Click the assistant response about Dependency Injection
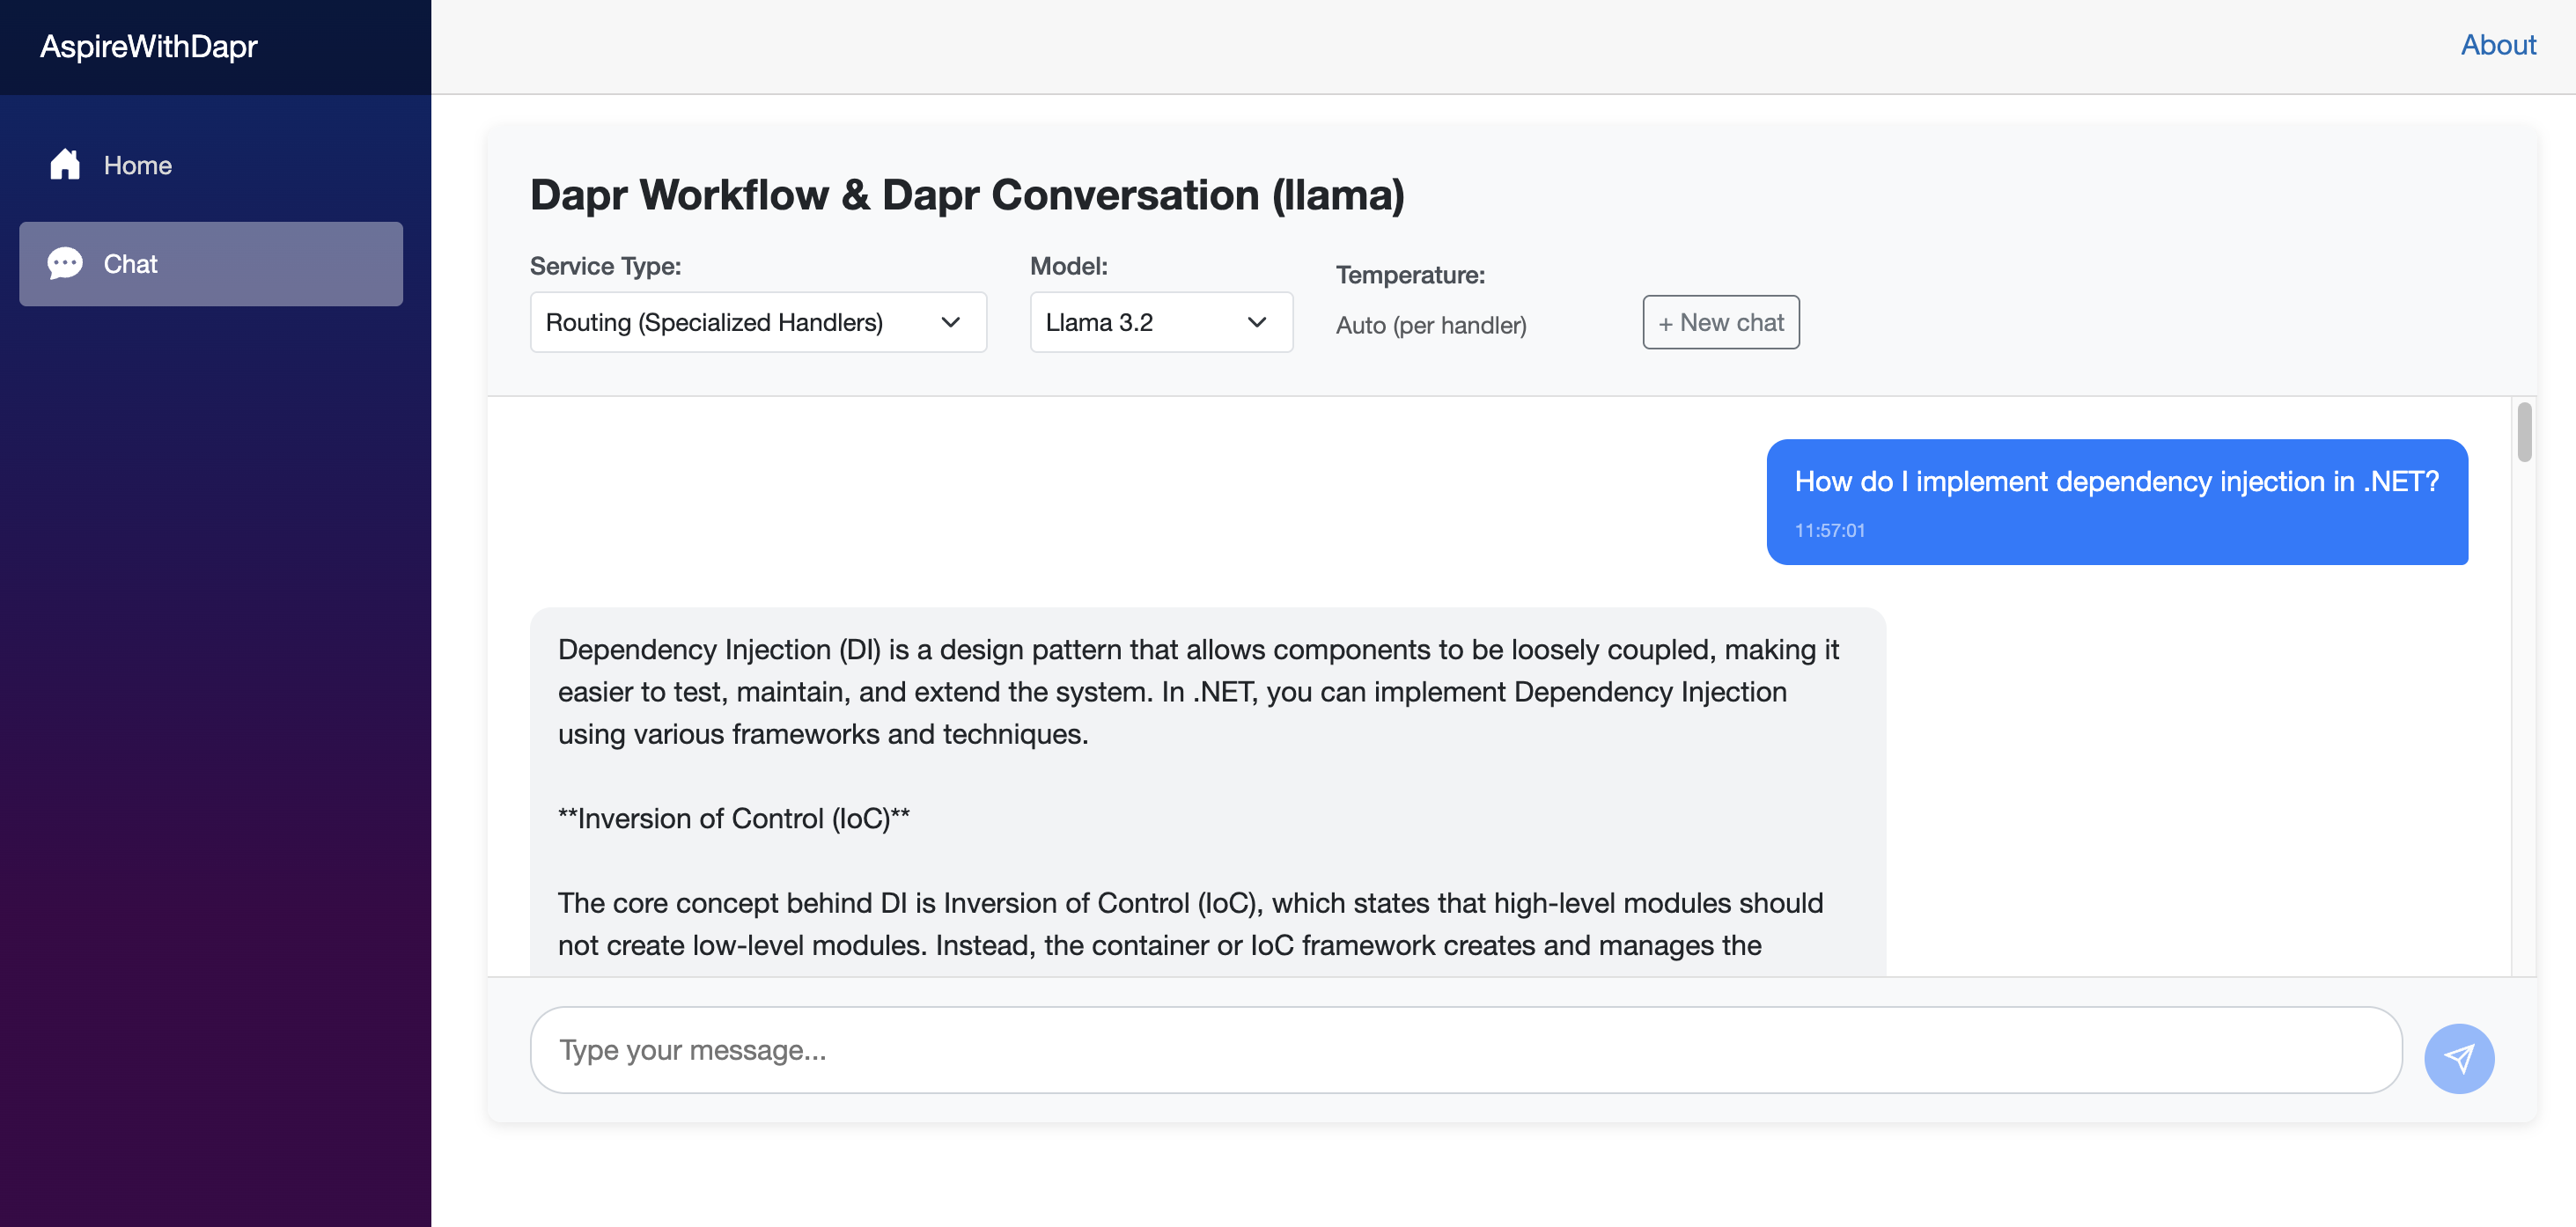Screen dimensions: 2576x1227 tap(1206, 790)
